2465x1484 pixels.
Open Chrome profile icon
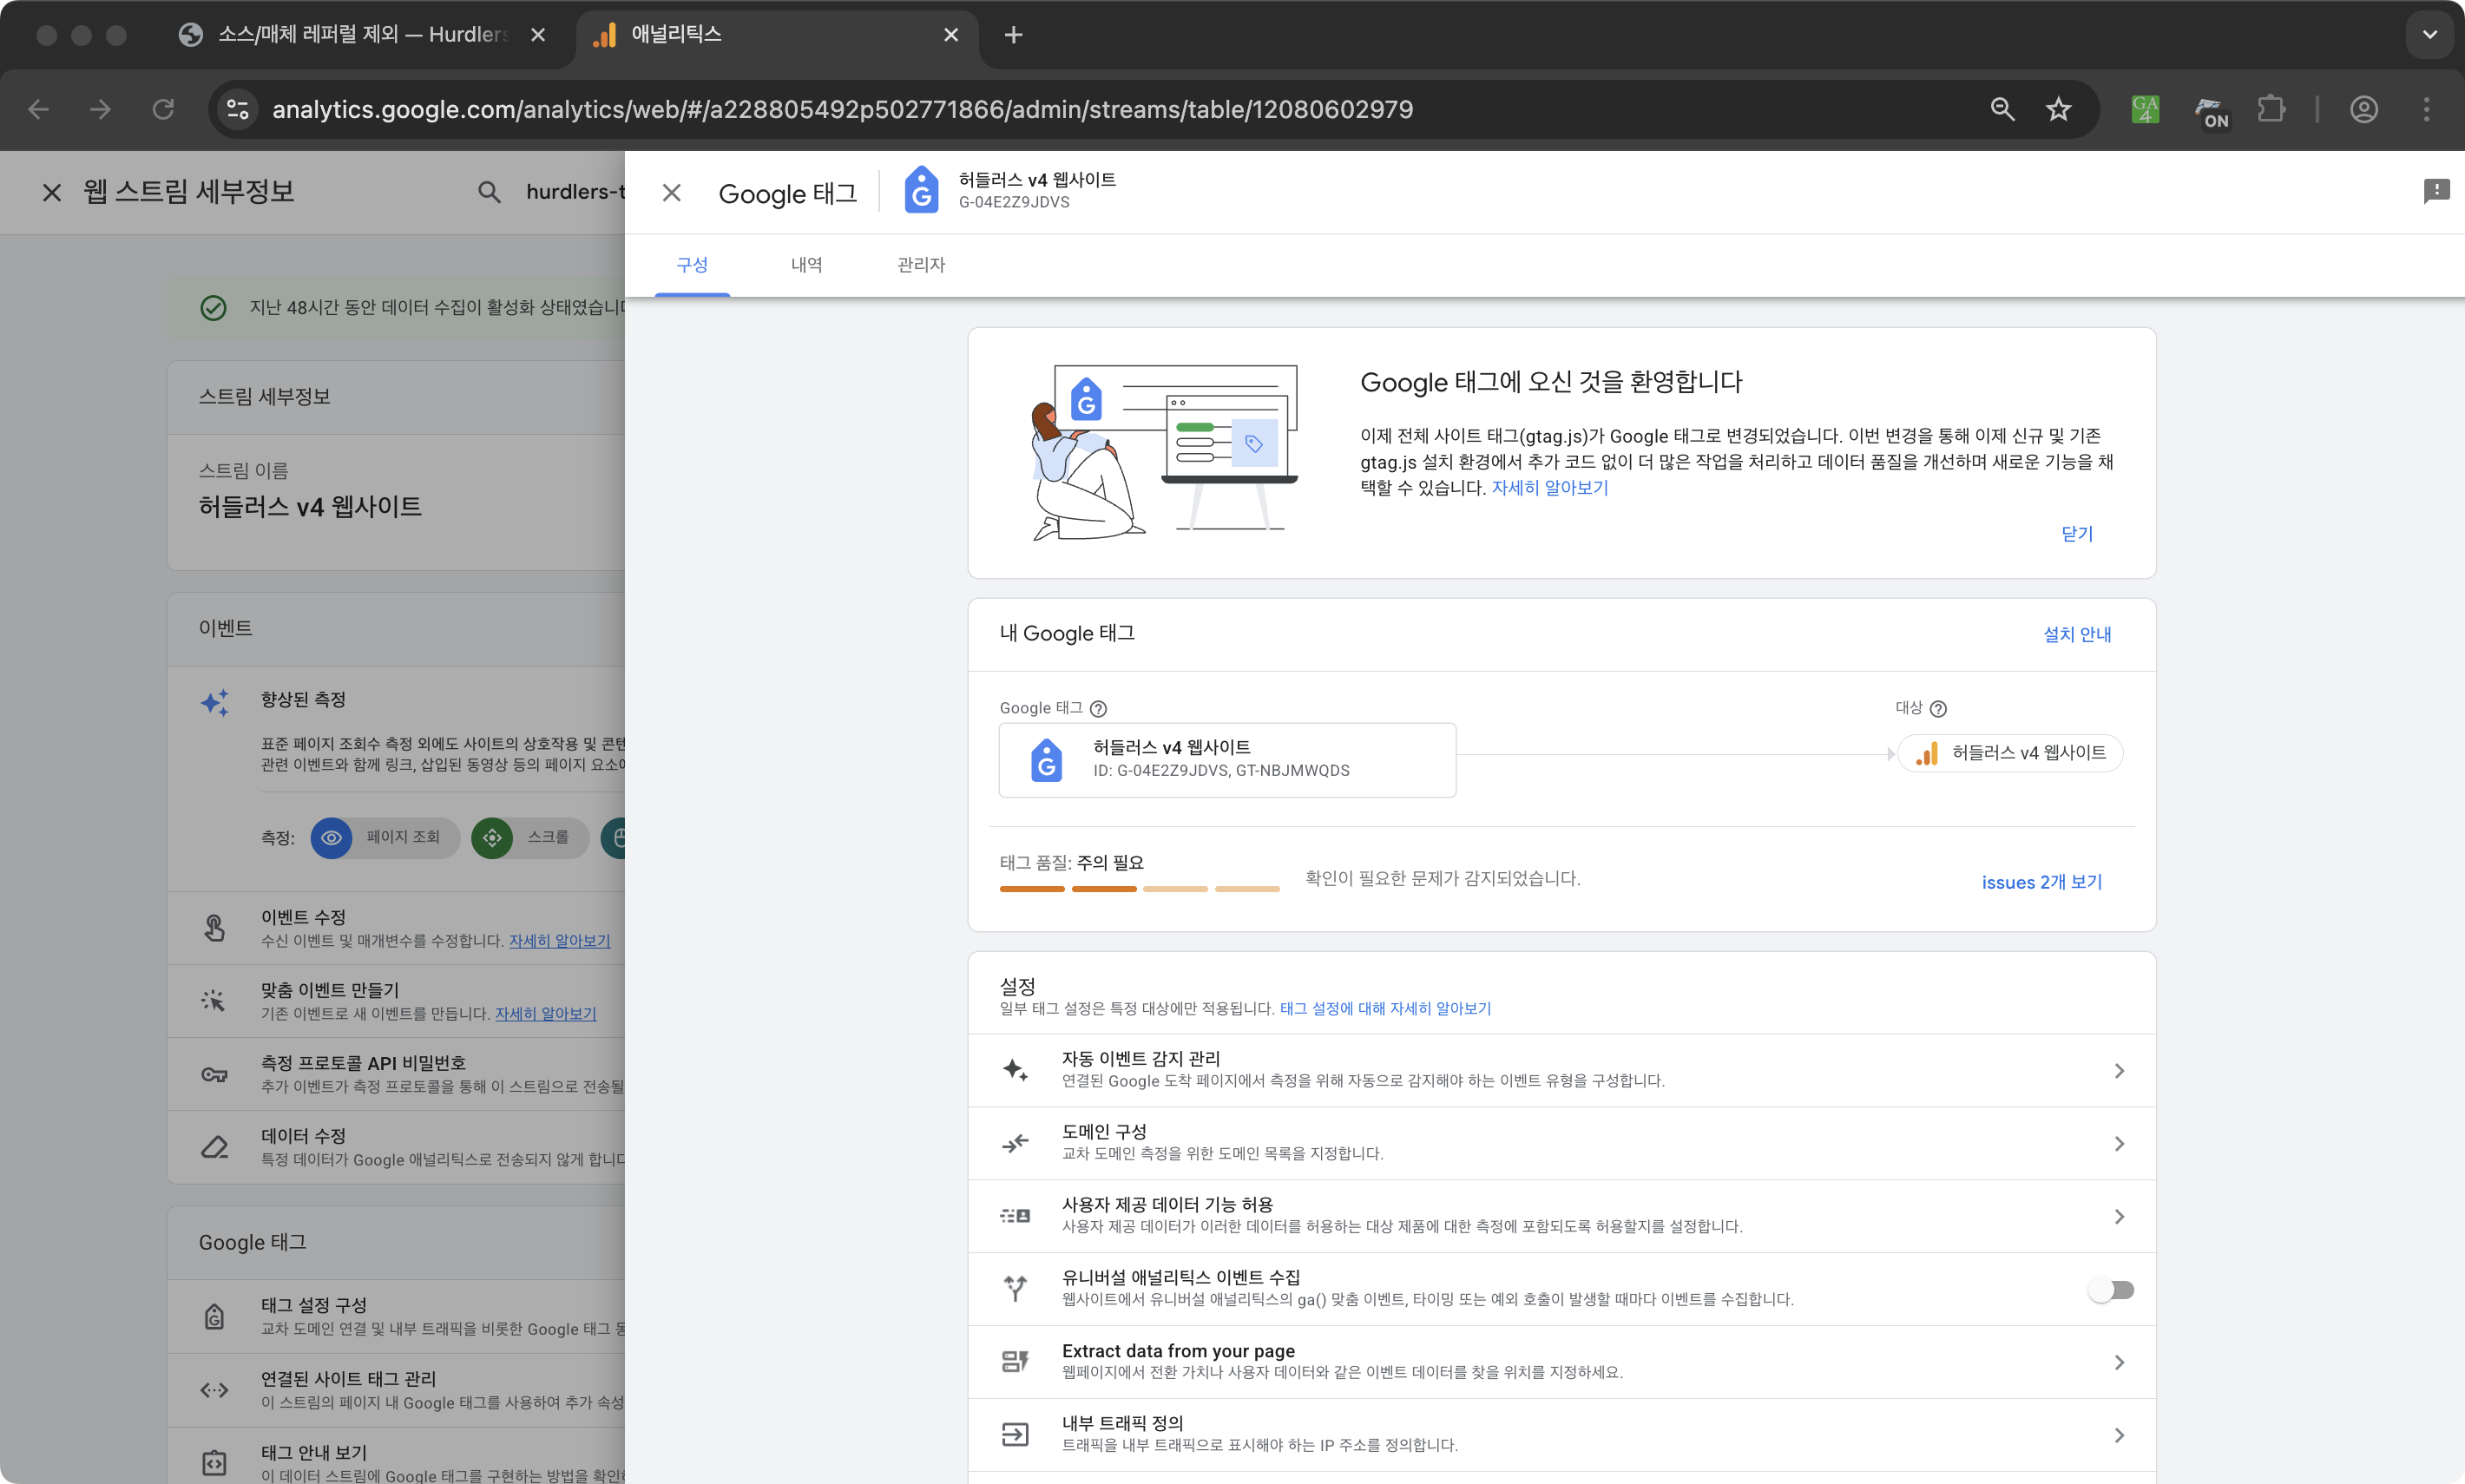pos(2364,109)
